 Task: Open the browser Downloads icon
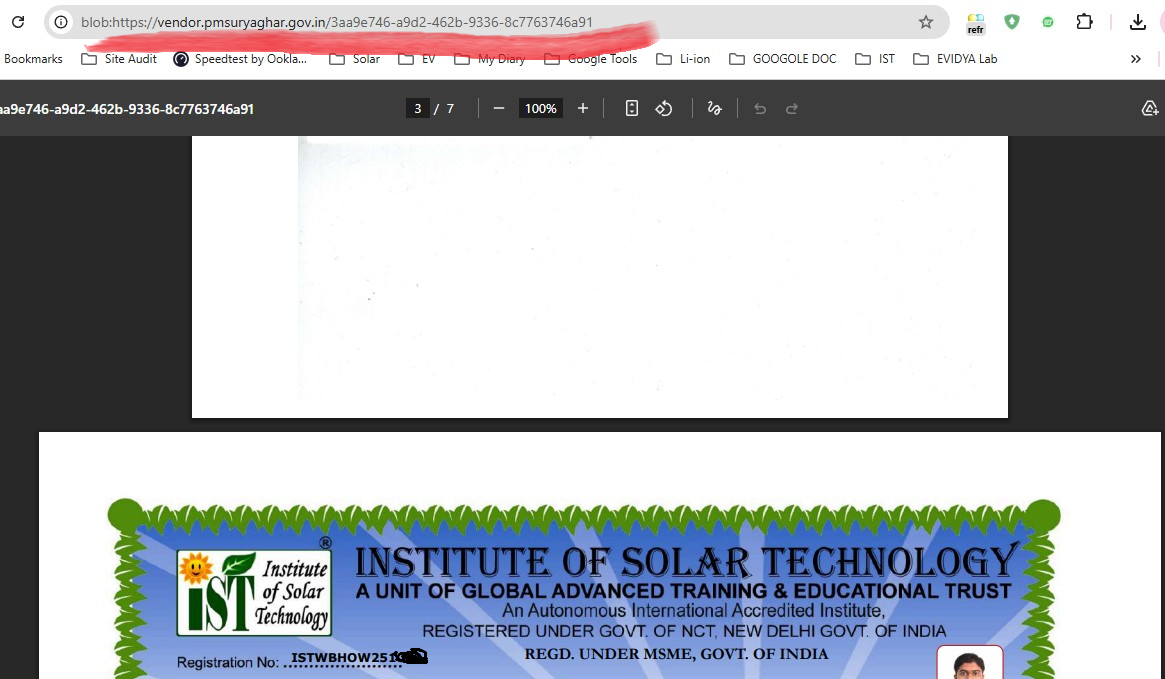tap(1137, 22)
